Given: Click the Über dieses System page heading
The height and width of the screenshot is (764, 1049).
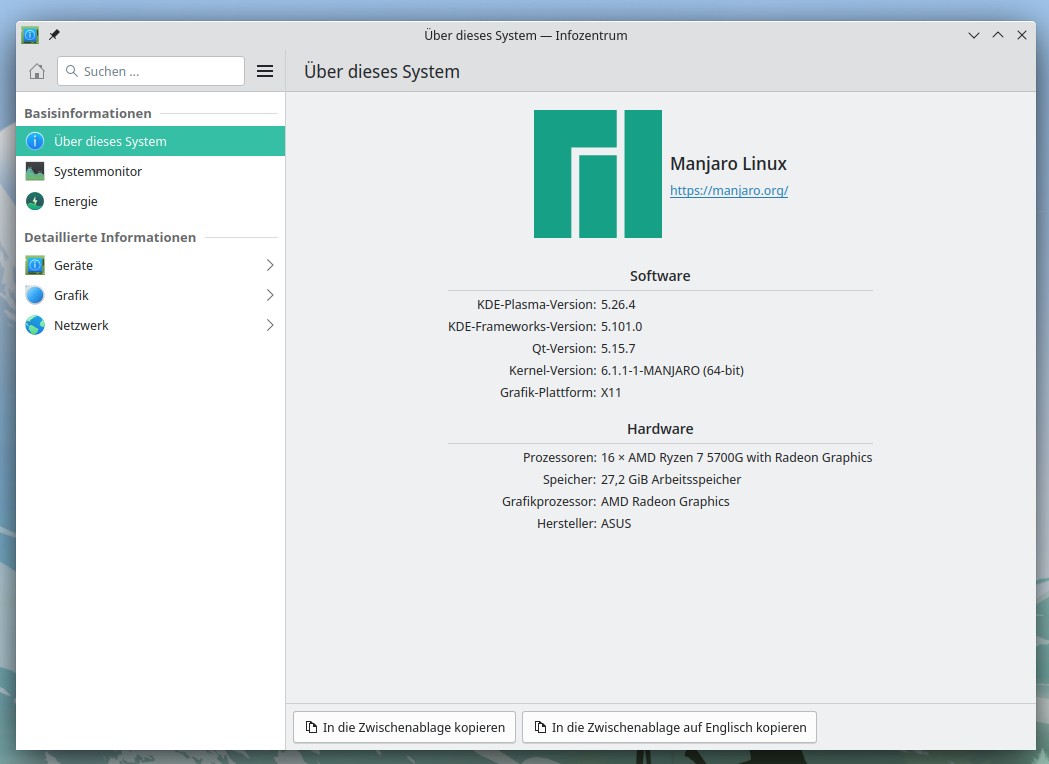Looking at the screenshot, I should tap(382, 72).
